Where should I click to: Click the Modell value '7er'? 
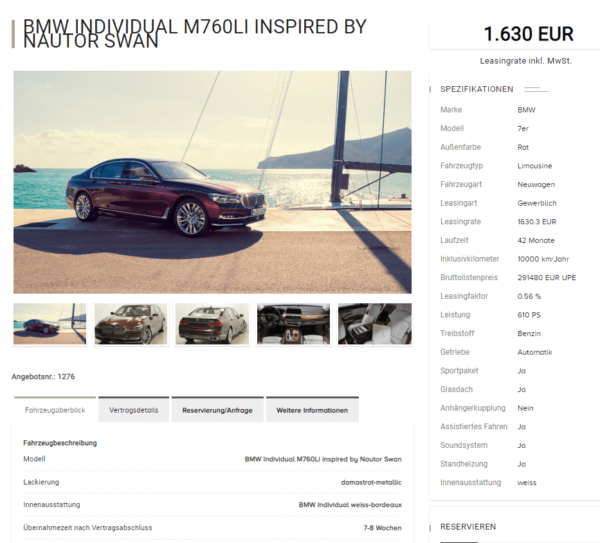pyautogui.click(x=523, y=129)
